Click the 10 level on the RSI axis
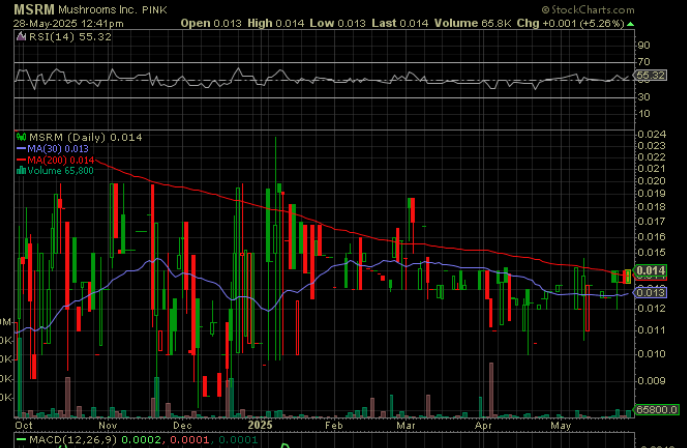Screen dimensions: 687x448 (x=644, y=114)
